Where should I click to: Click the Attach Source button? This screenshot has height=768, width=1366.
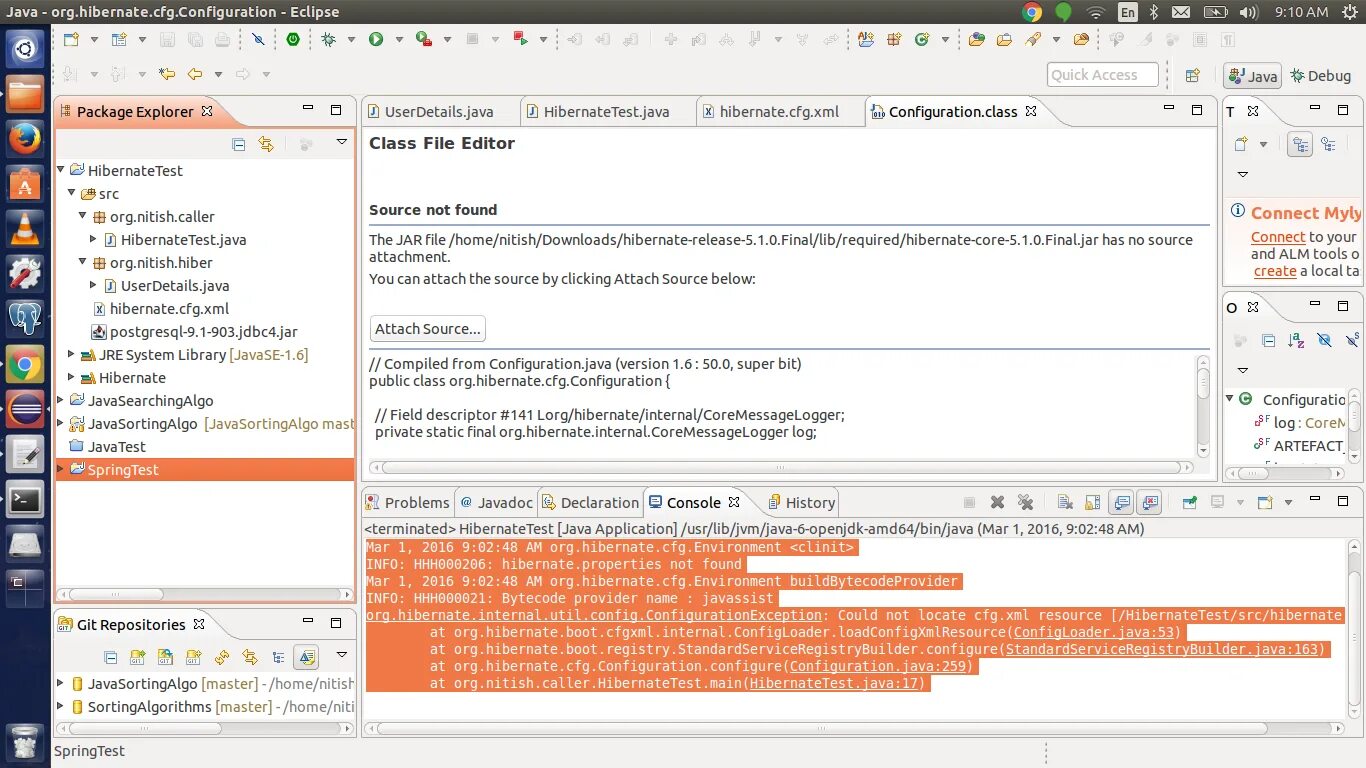(428, 328)
